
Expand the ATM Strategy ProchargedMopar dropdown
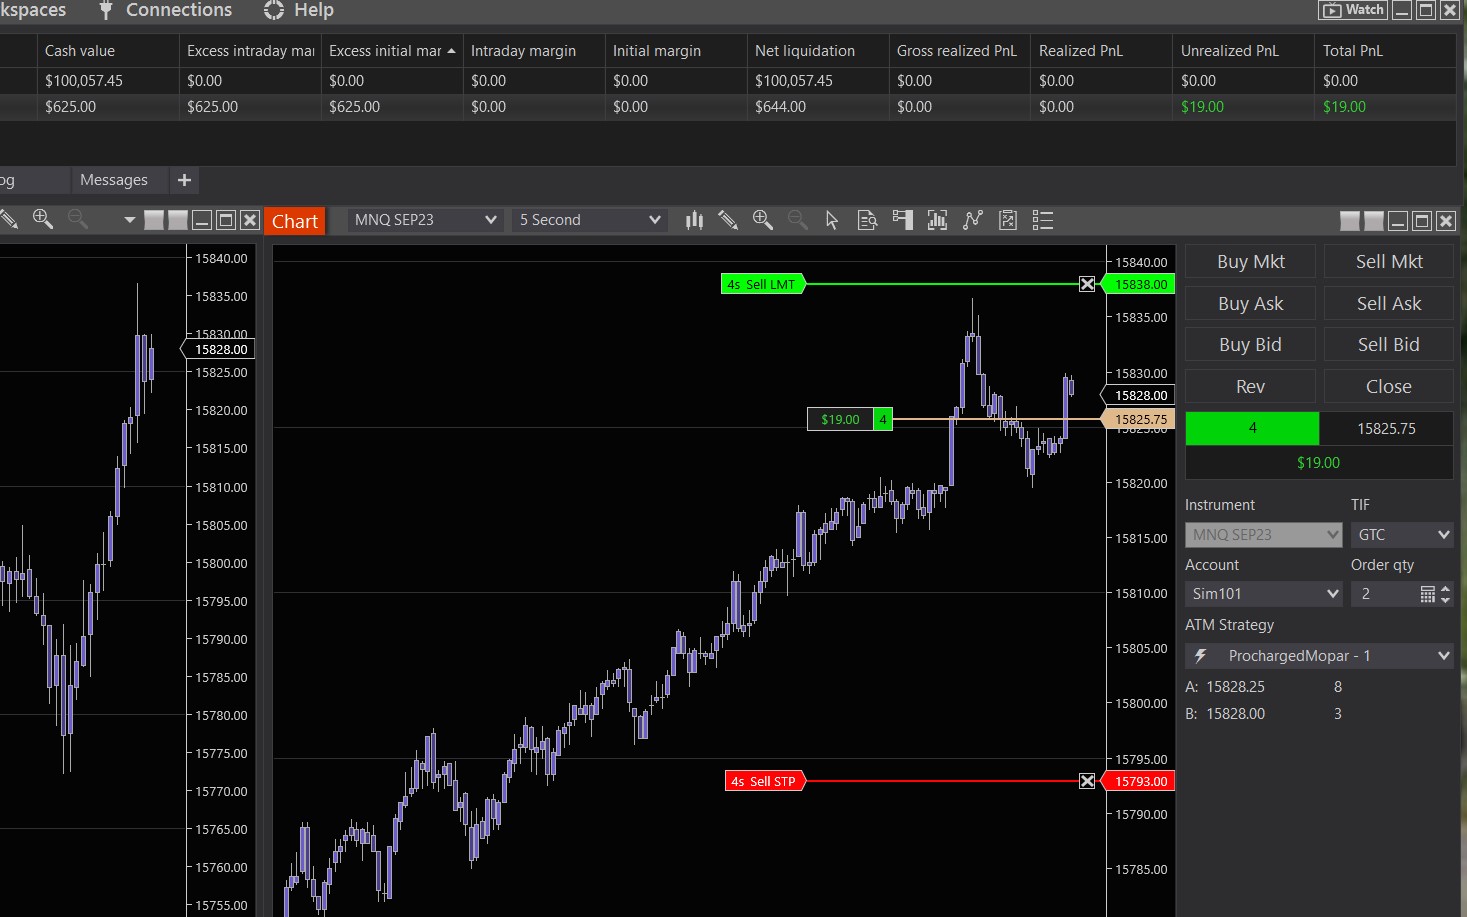pyautogui.click(x=1319, y=656)
